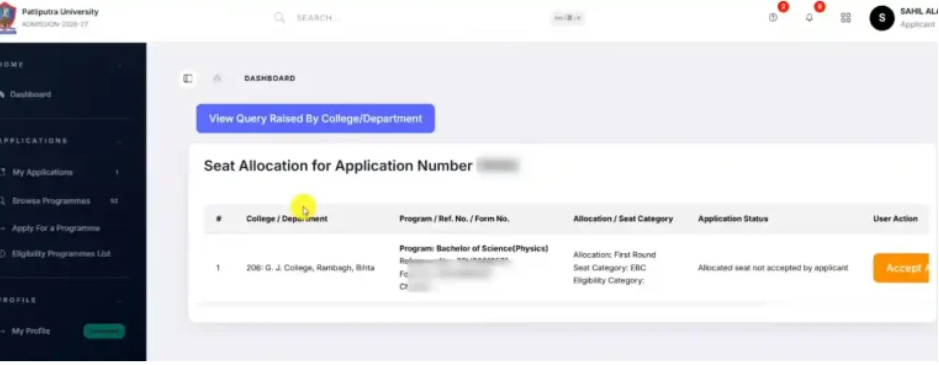This screenshot has height=365, width=939.
Task: Click the keyboard shortcut badge in search bar
Action: (x=567, y=18)
